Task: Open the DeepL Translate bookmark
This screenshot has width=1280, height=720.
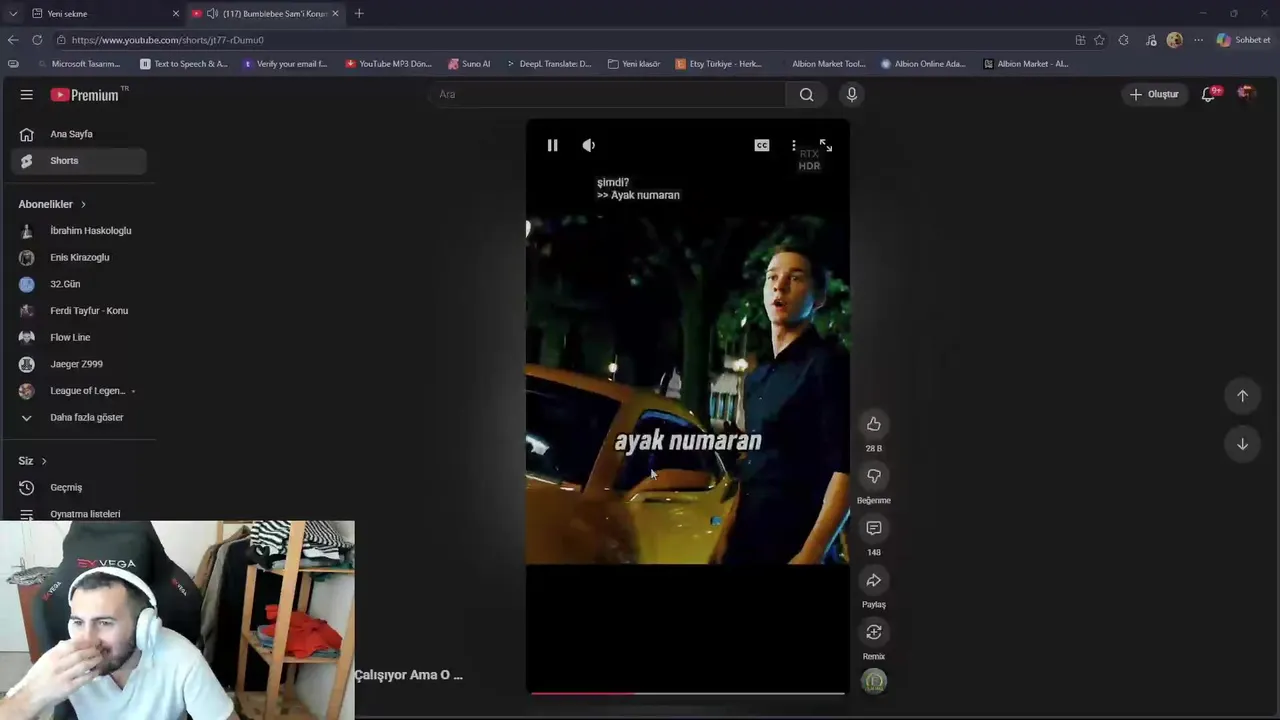Action: tap(548, 64)
